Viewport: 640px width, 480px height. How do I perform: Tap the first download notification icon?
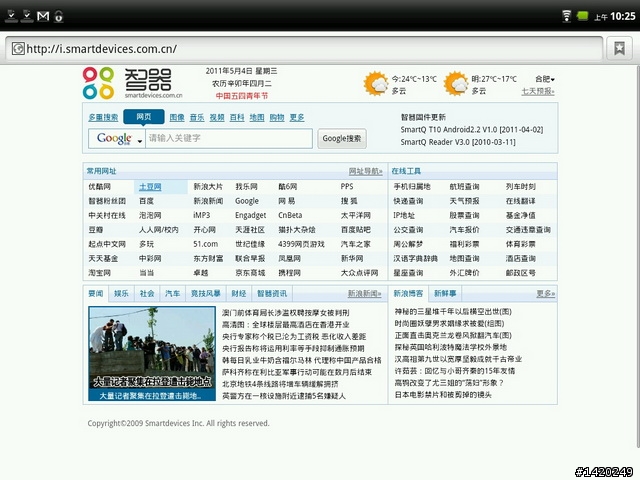pyautogui.click(x=11, y=16)
